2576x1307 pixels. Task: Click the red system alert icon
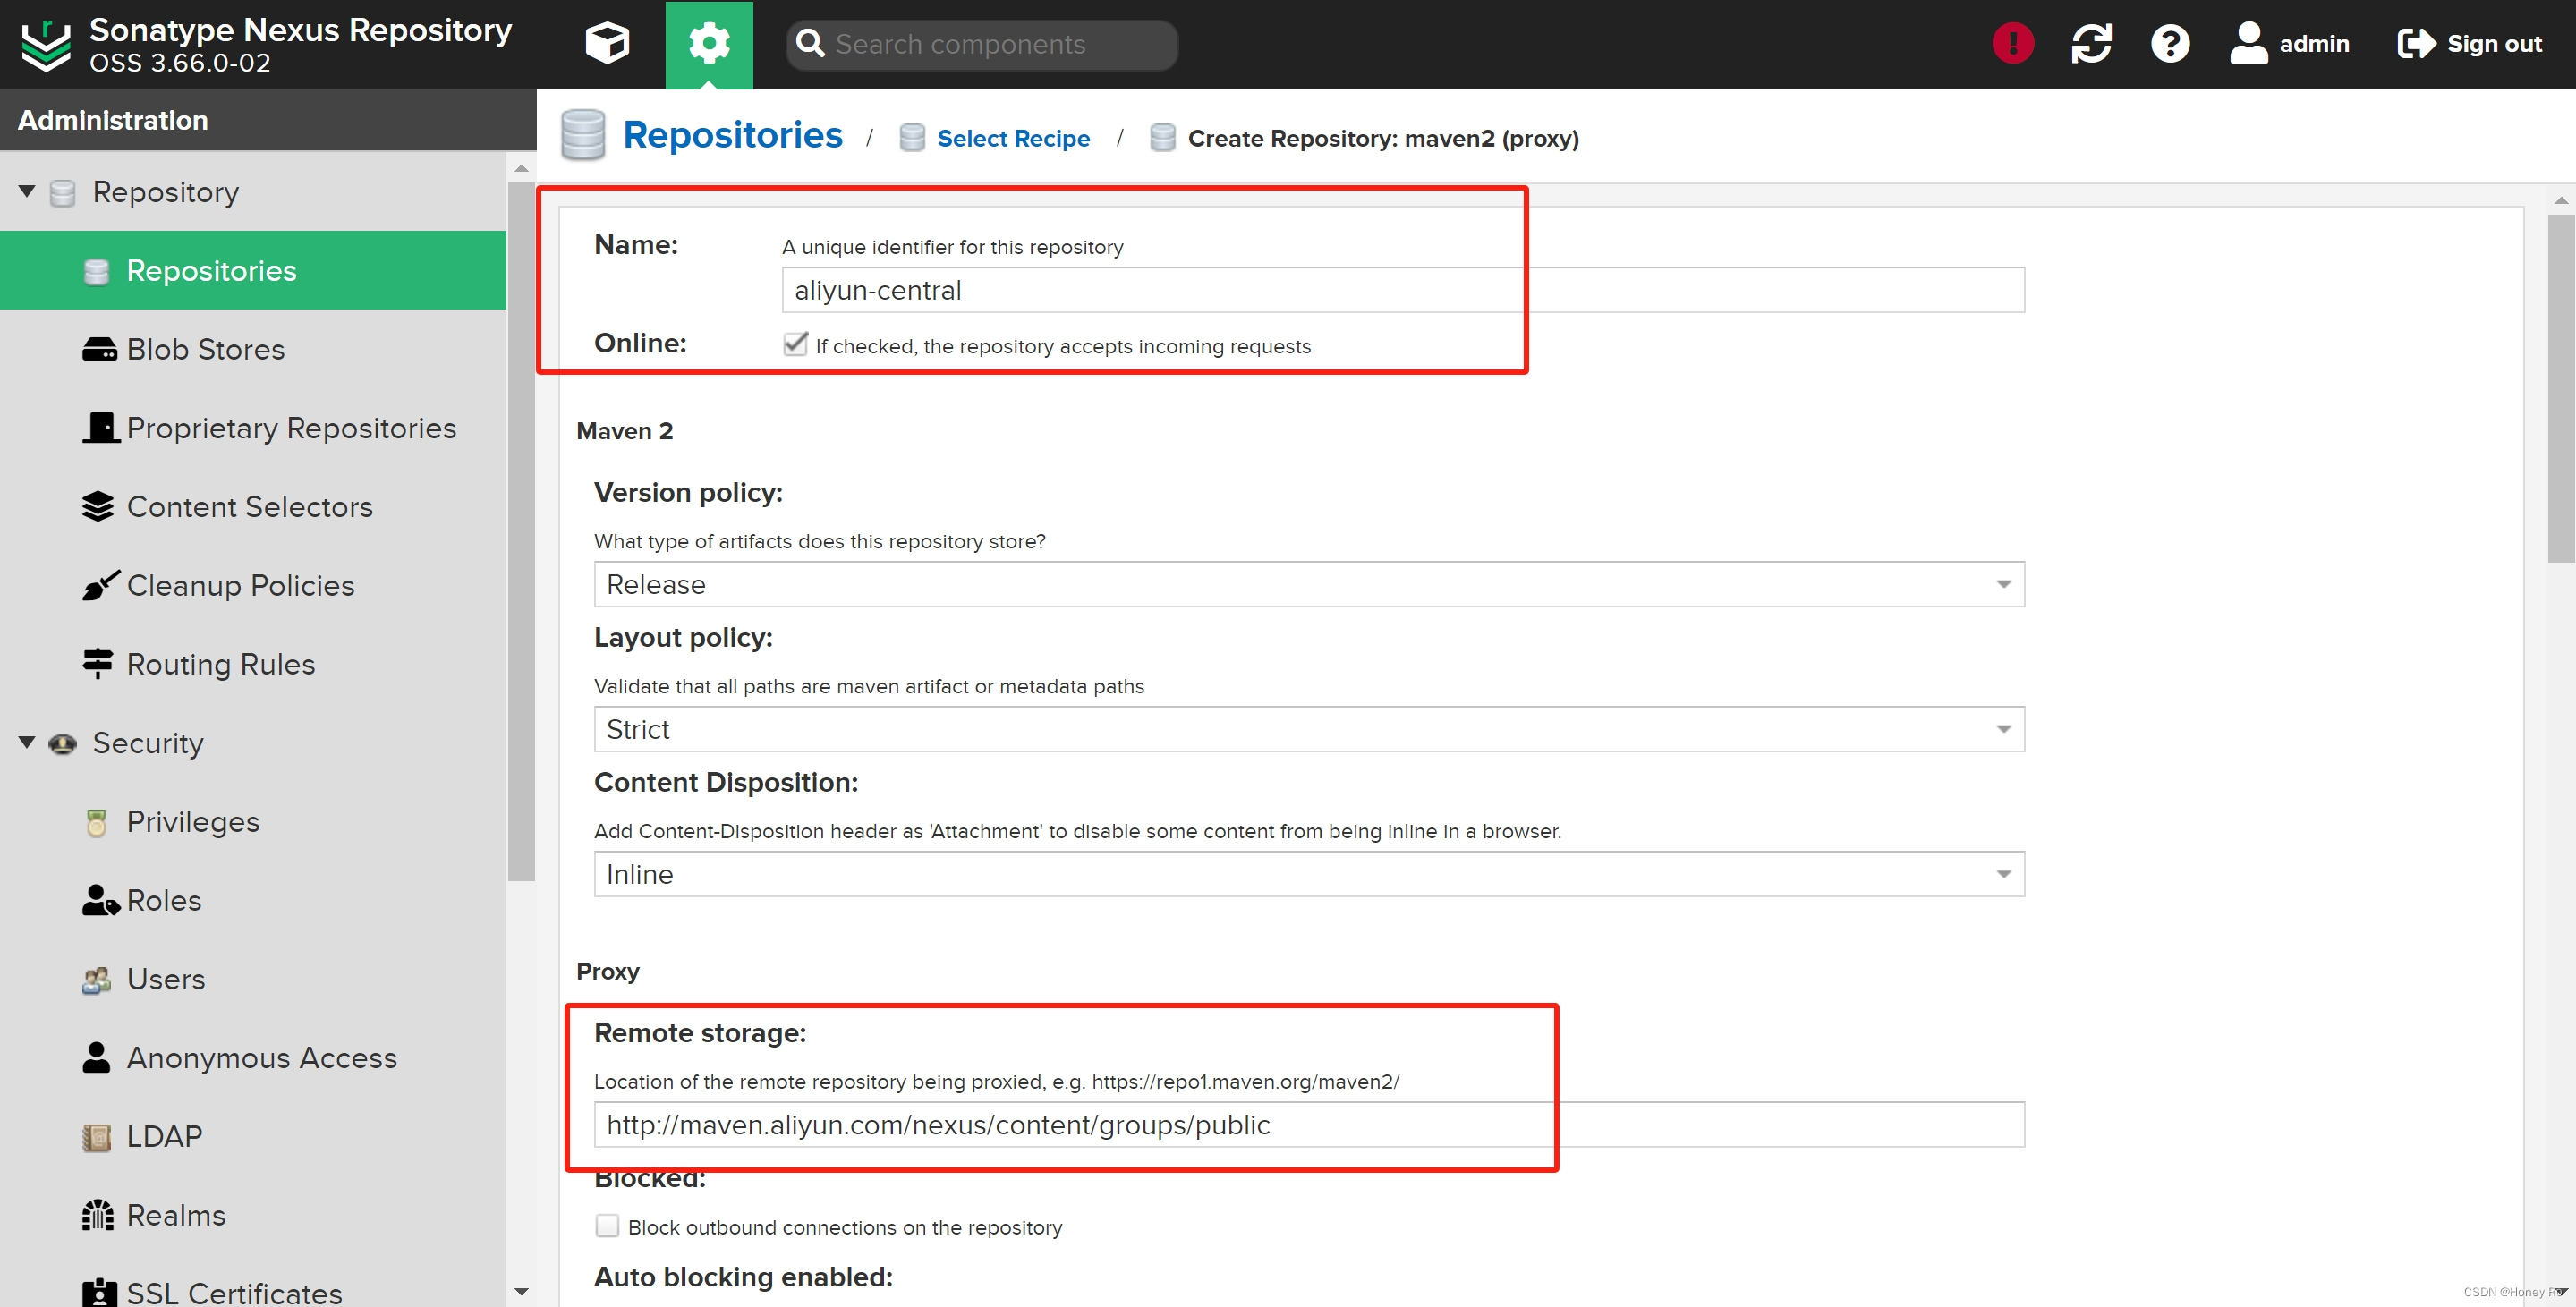point(2012,44)
